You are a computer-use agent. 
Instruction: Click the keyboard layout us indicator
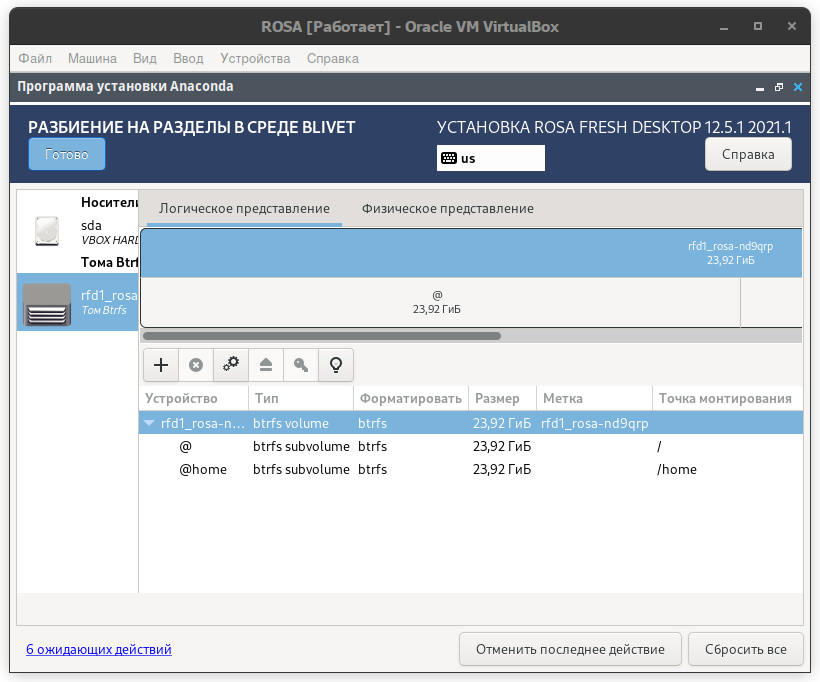point(490,158)
